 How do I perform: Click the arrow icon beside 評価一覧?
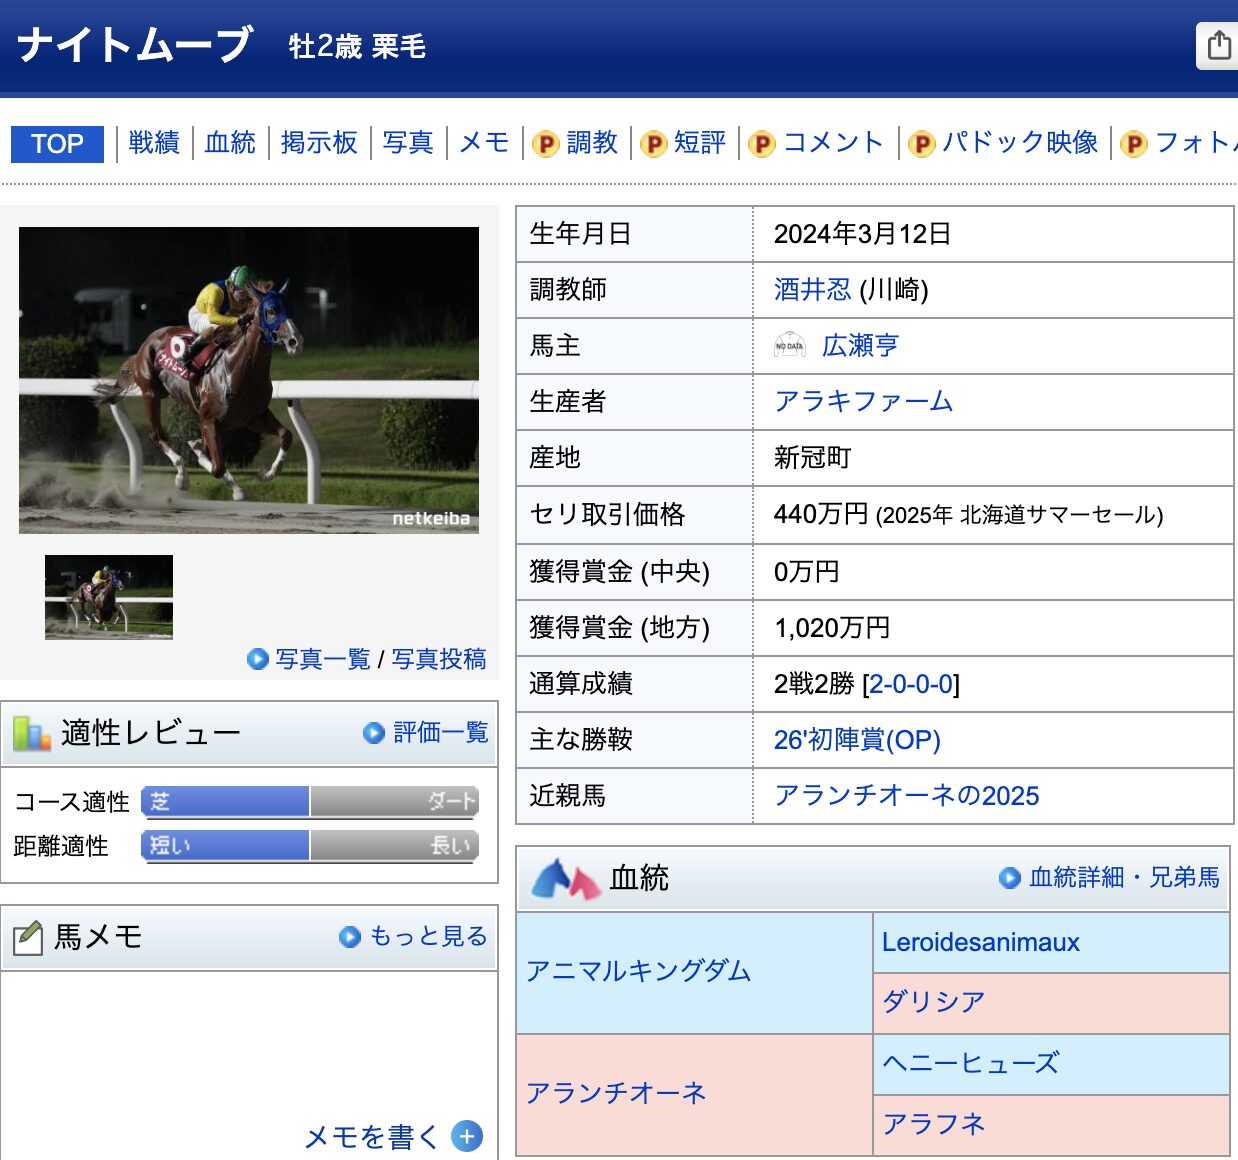[374, 733]
